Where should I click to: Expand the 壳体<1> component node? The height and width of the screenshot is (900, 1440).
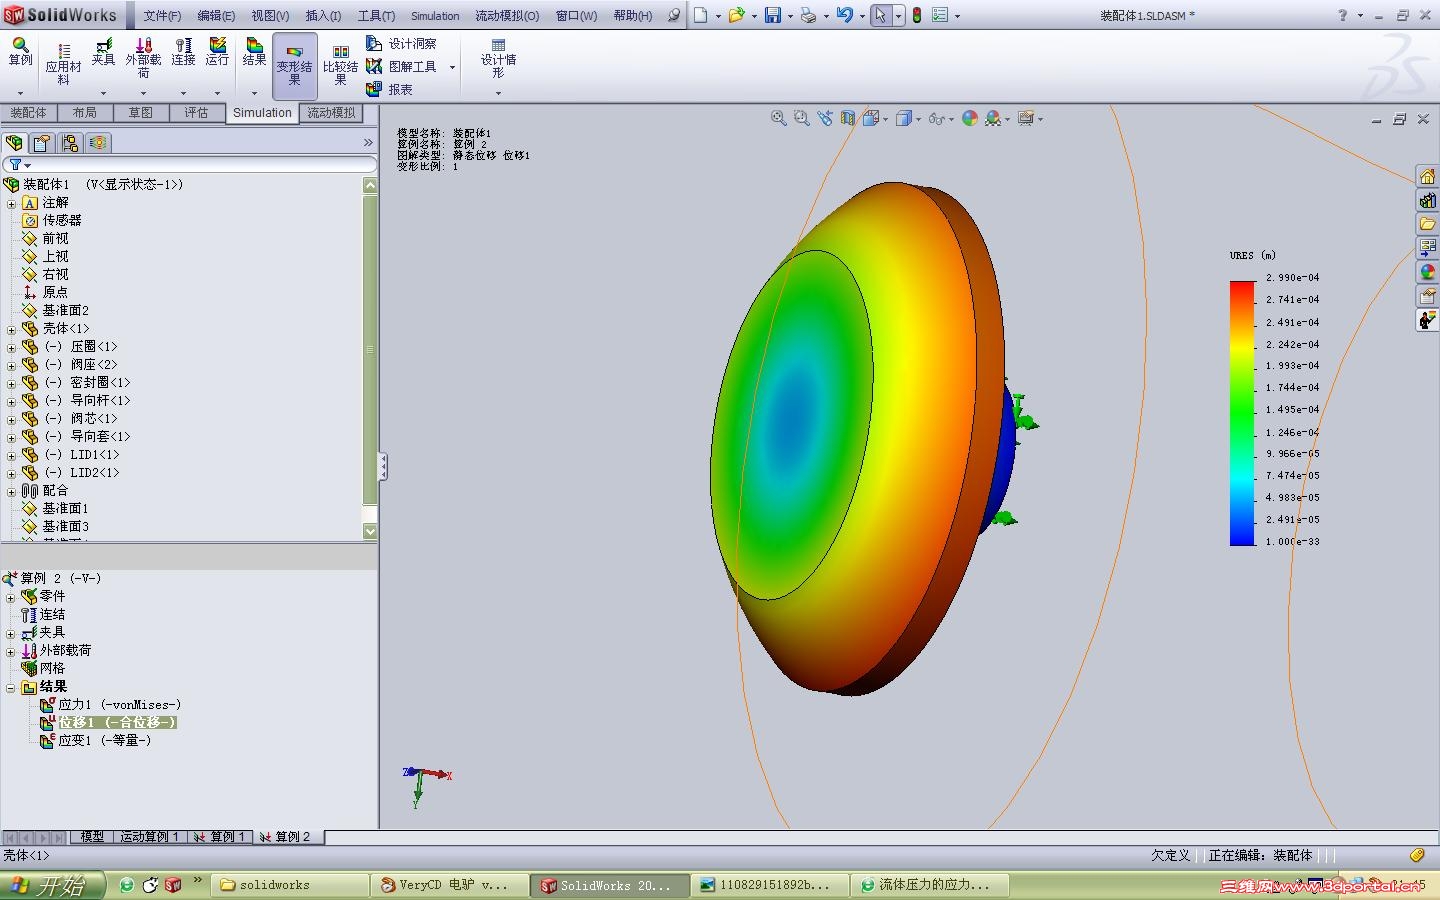[12, 329]
